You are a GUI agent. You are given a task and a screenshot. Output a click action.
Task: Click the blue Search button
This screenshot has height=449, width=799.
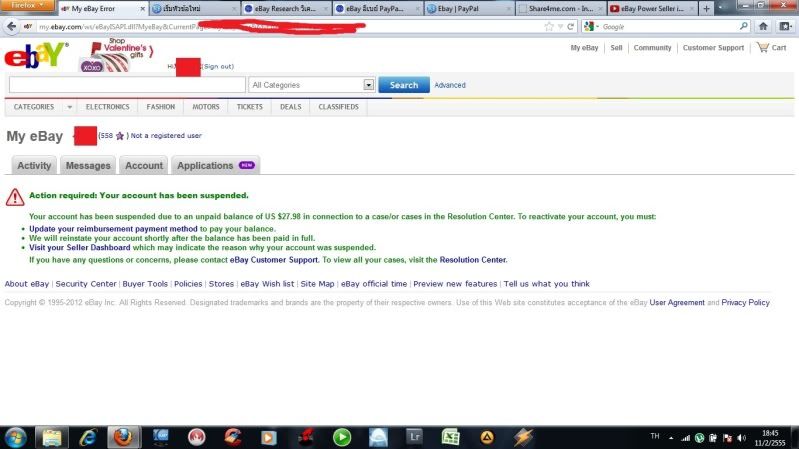click(404, 85)
